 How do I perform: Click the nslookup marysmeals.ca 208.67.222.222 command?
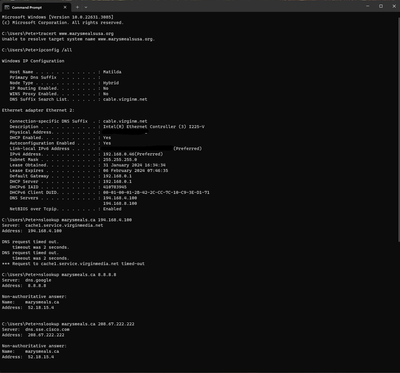click(68, 324)
